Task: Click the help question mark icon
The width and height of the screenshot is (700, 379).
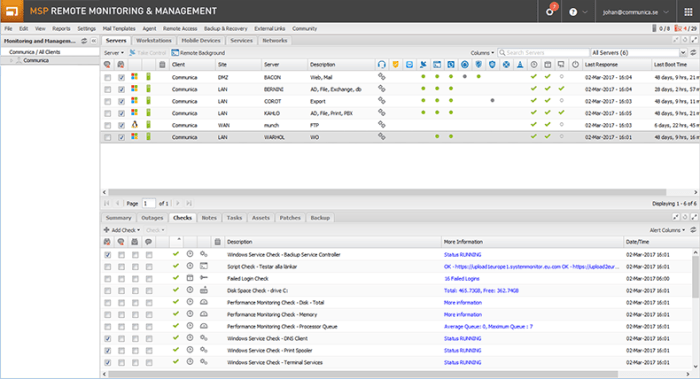Action: point(573,12)
